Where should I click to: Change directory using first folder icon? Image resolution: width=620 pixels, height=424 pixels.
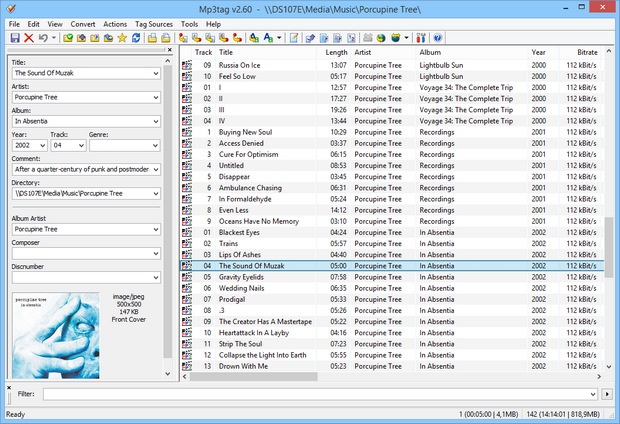68,38
